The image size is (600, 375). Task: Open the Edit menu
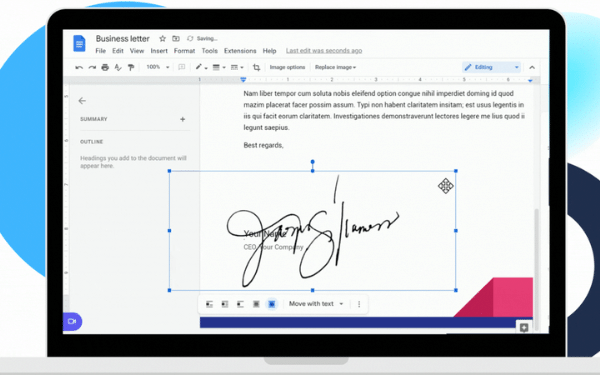pyautogui.click(x=118, y=51)
